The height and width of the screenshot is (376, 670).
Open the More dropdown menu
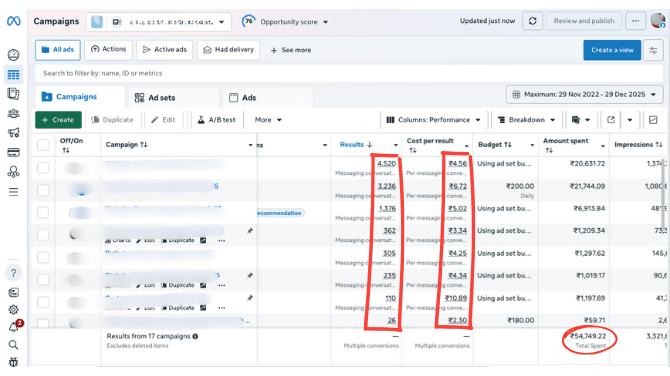click(x=268, y=120)
